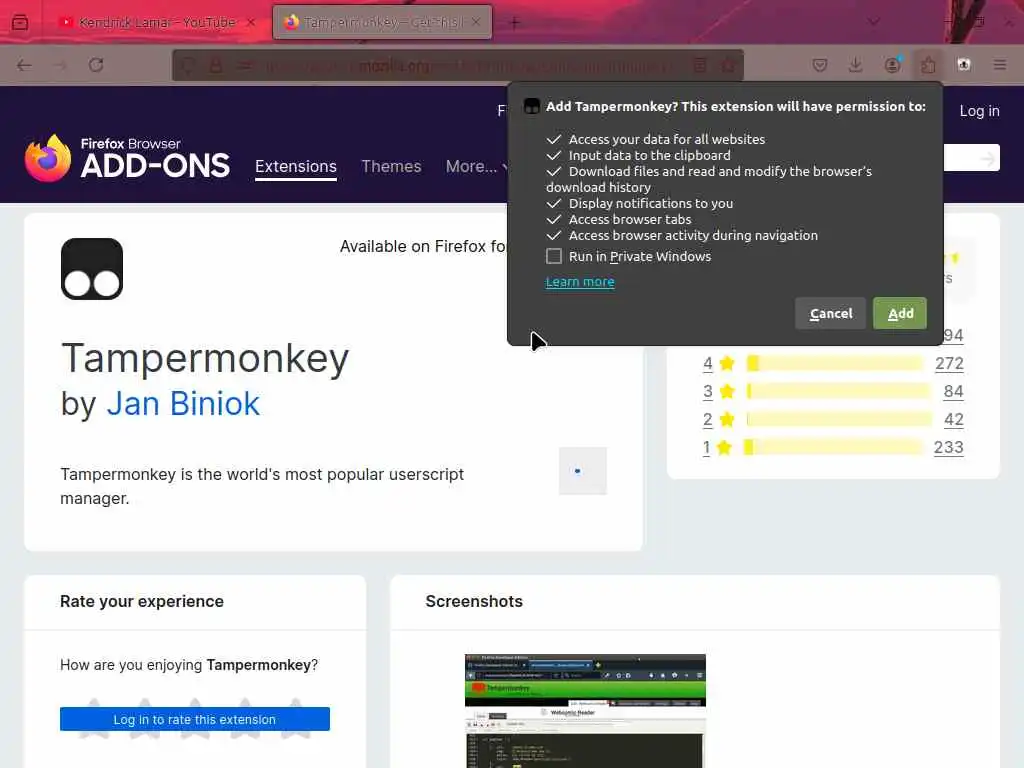Image resolution: width=1024 pixels, height=768 pixels.
Task: Open the Themes section
Action: [391, 167]
